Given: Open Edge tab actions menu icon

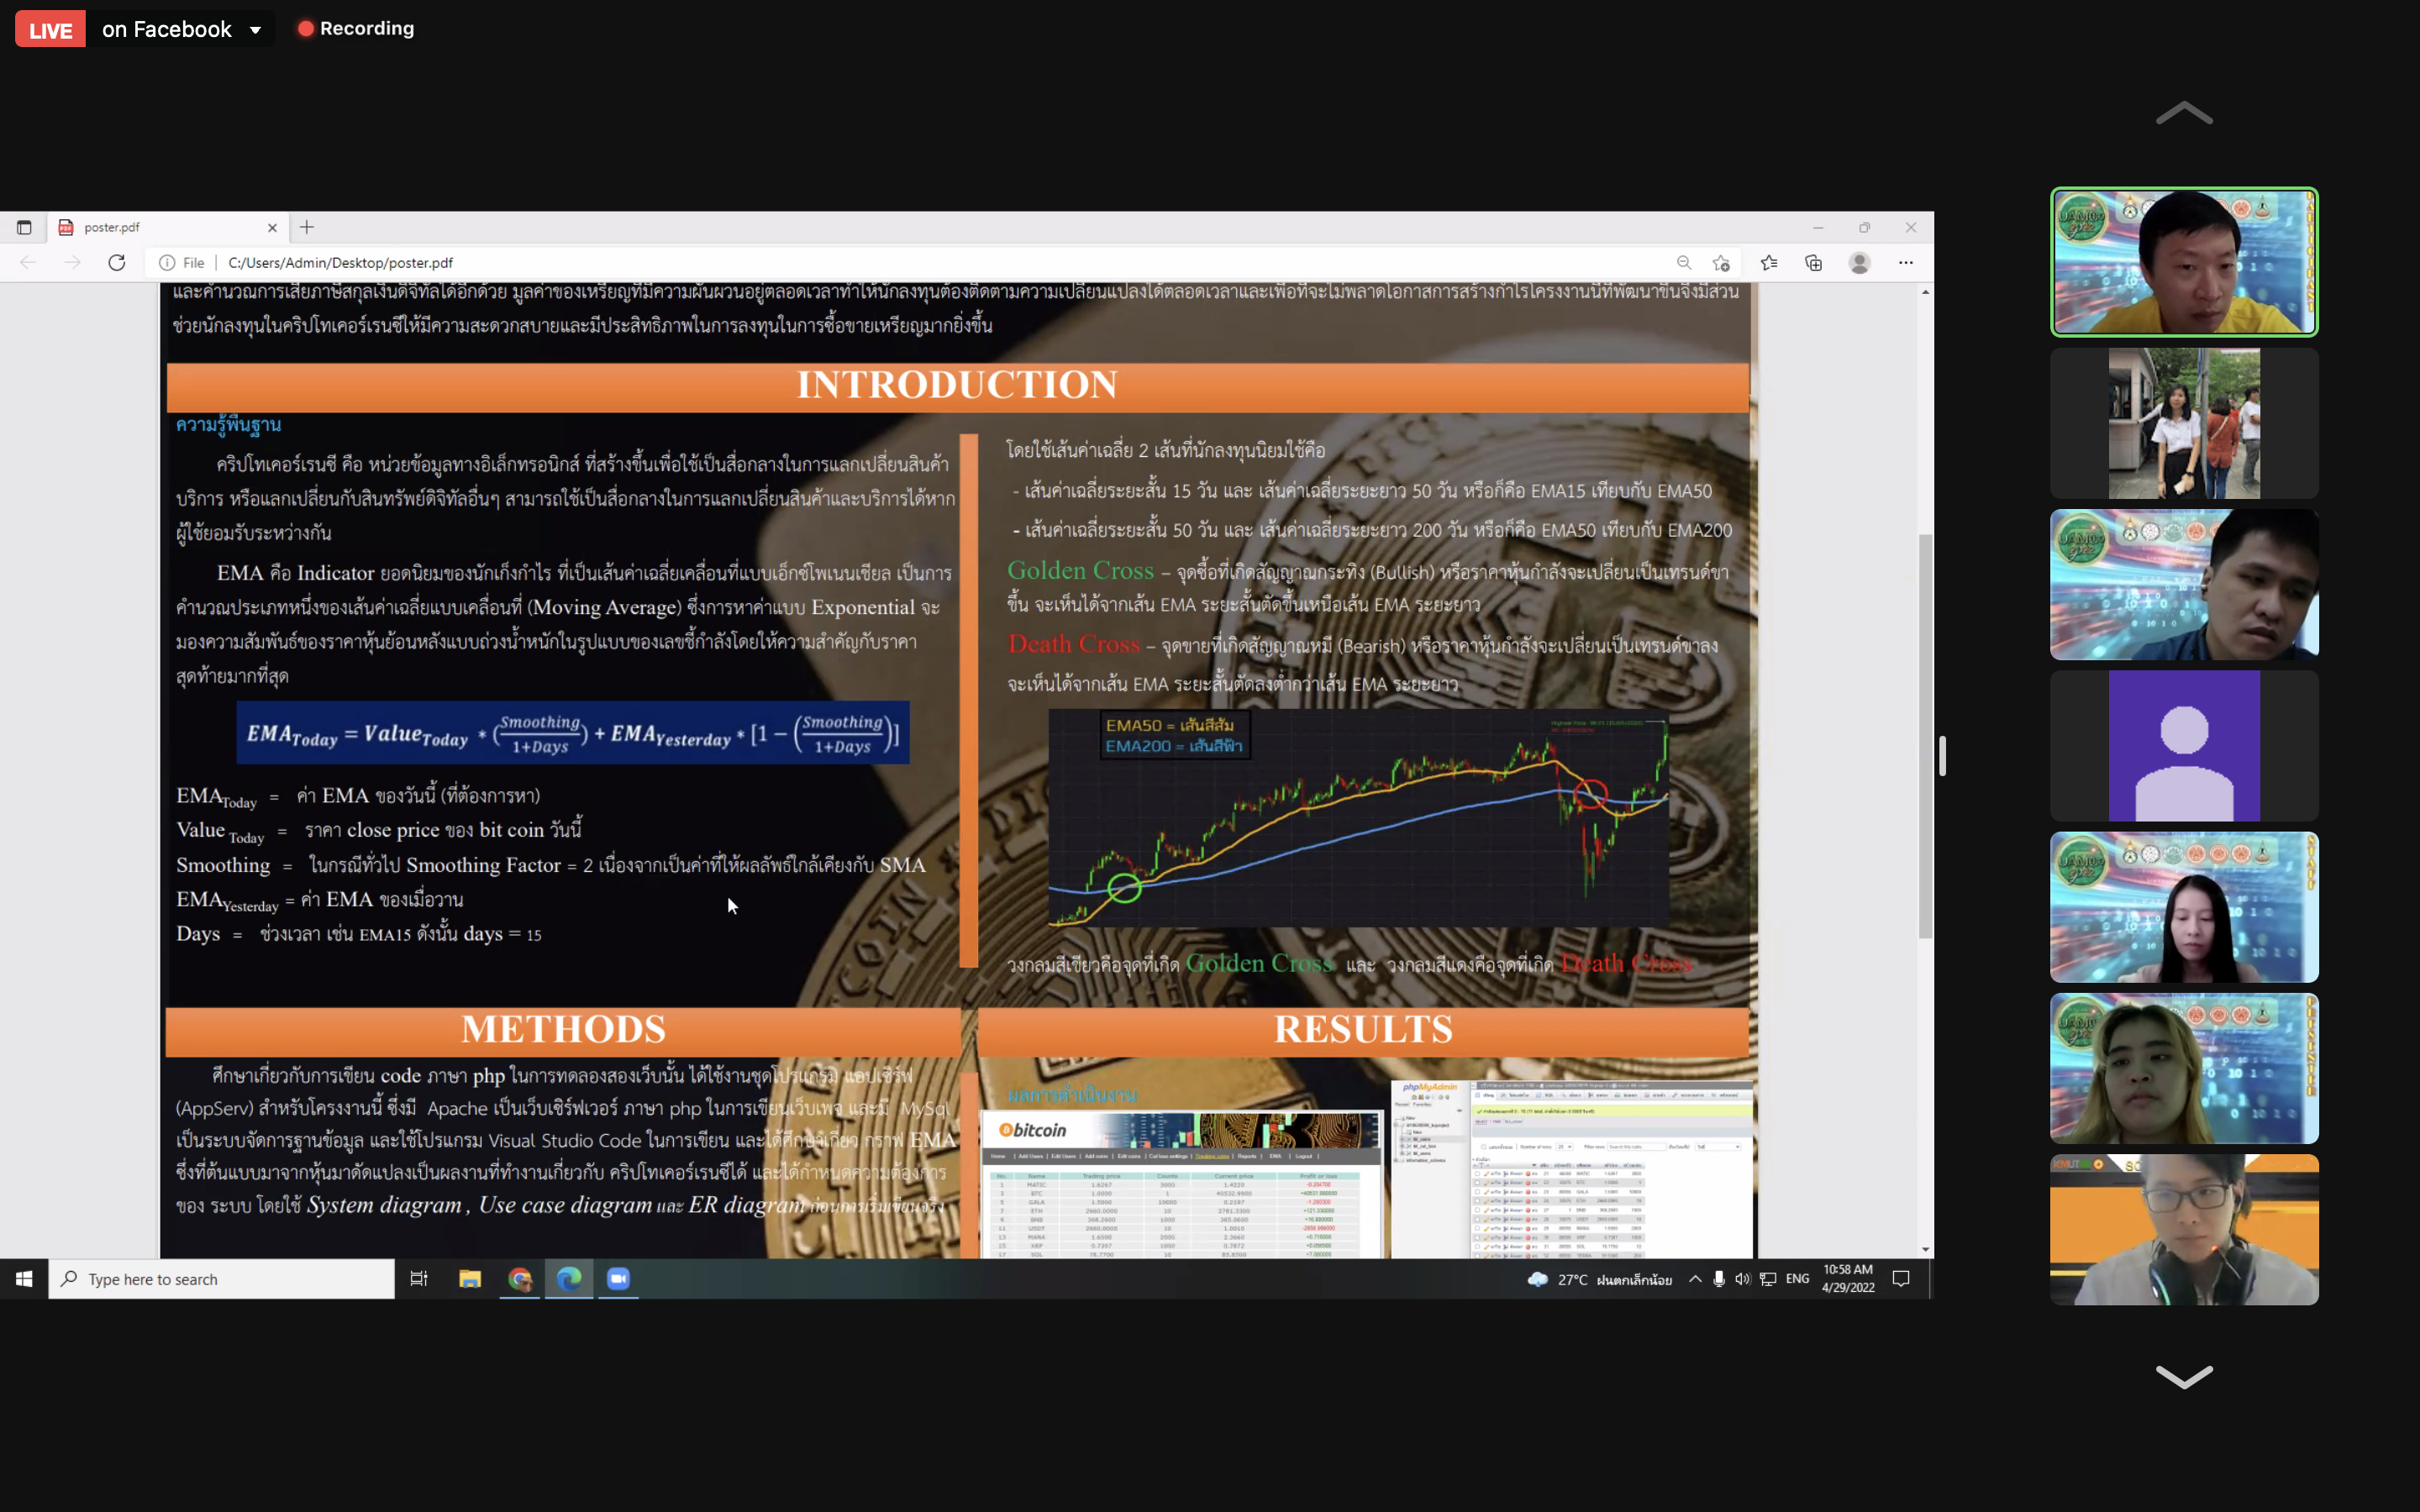Looking at the screenshot, I should 24,227.
